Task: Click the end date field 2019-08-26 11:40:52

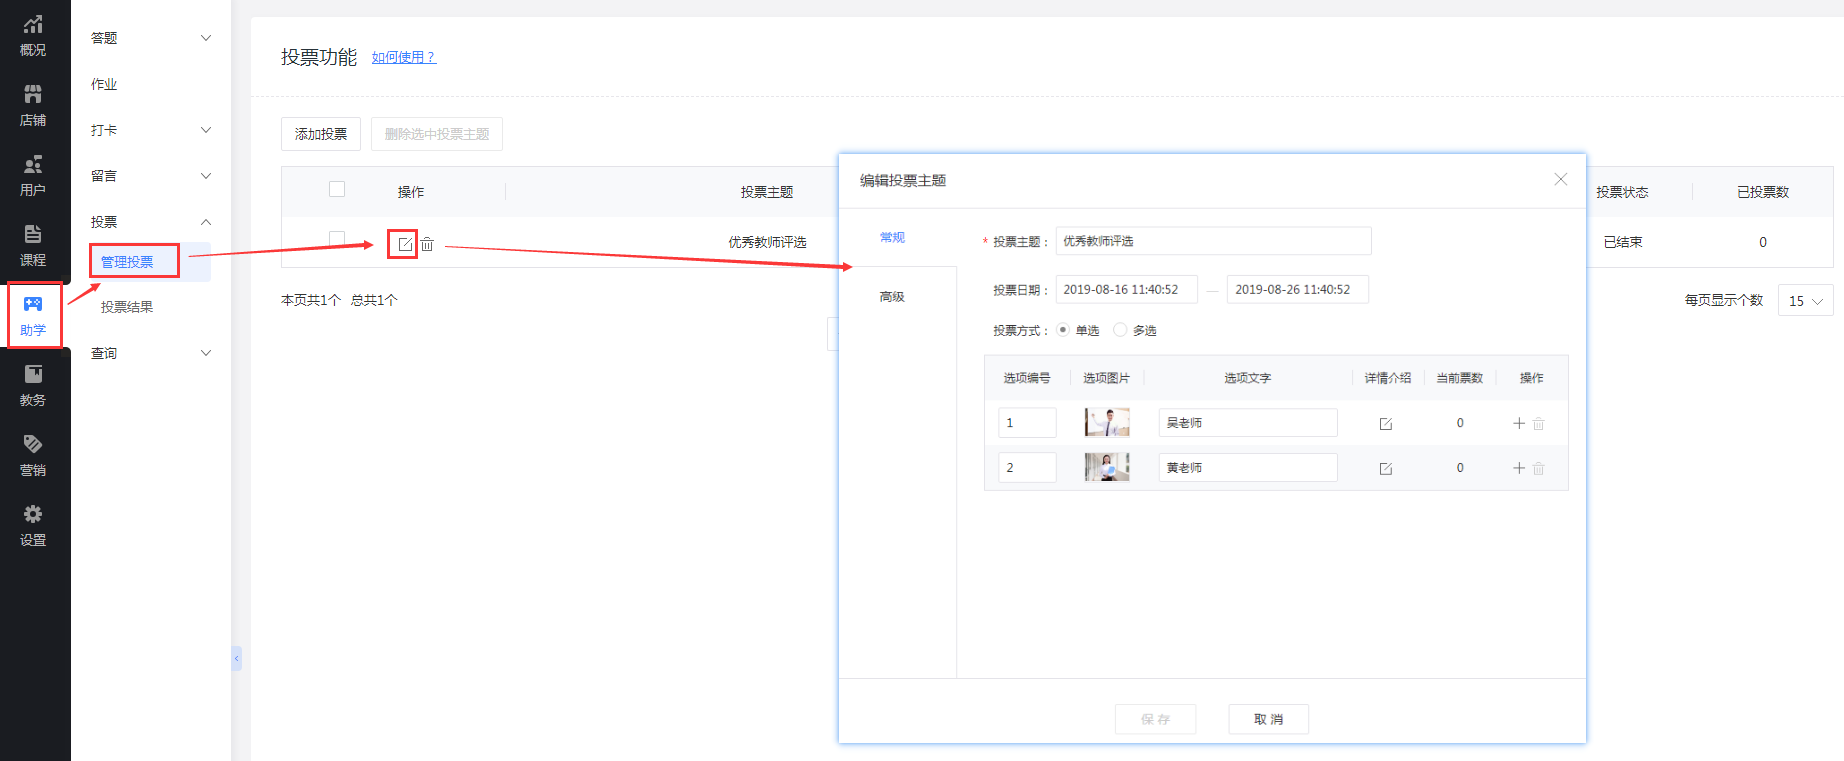Action: pos(1297,290)
